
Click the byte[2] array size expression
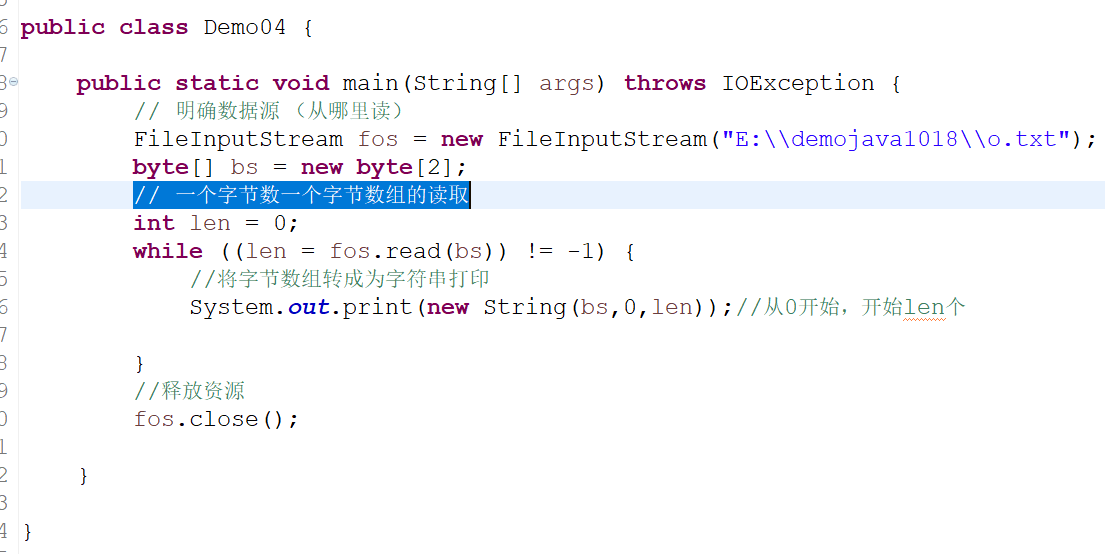pyautogui.click(x=405, y=168)
